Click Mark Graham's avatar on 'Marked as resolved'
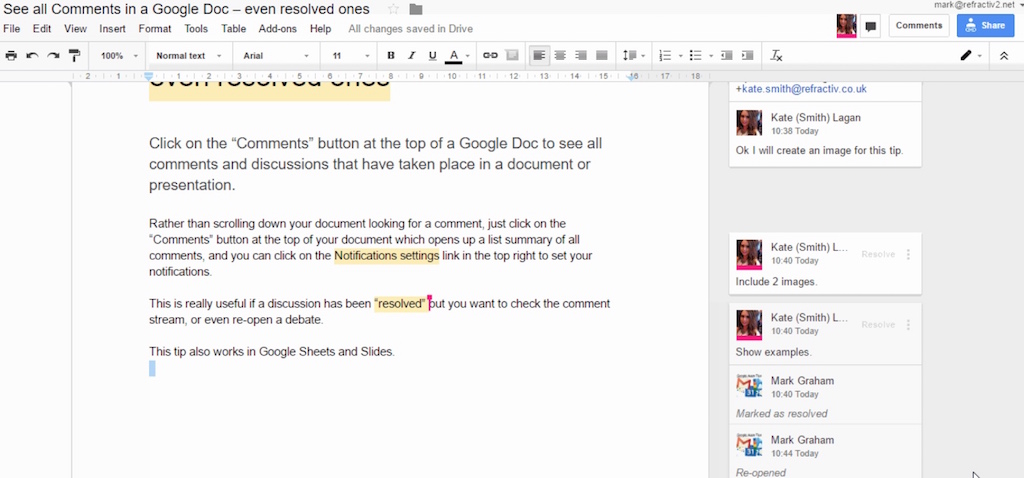The width and height of the screenshot is (1024, 478). pyautogui.click(x=749, y=386)
